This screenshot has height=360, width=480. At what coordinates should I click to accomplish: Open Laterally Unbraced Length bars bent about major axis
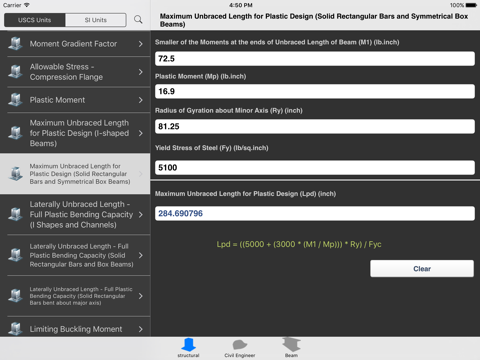point(75,296)
